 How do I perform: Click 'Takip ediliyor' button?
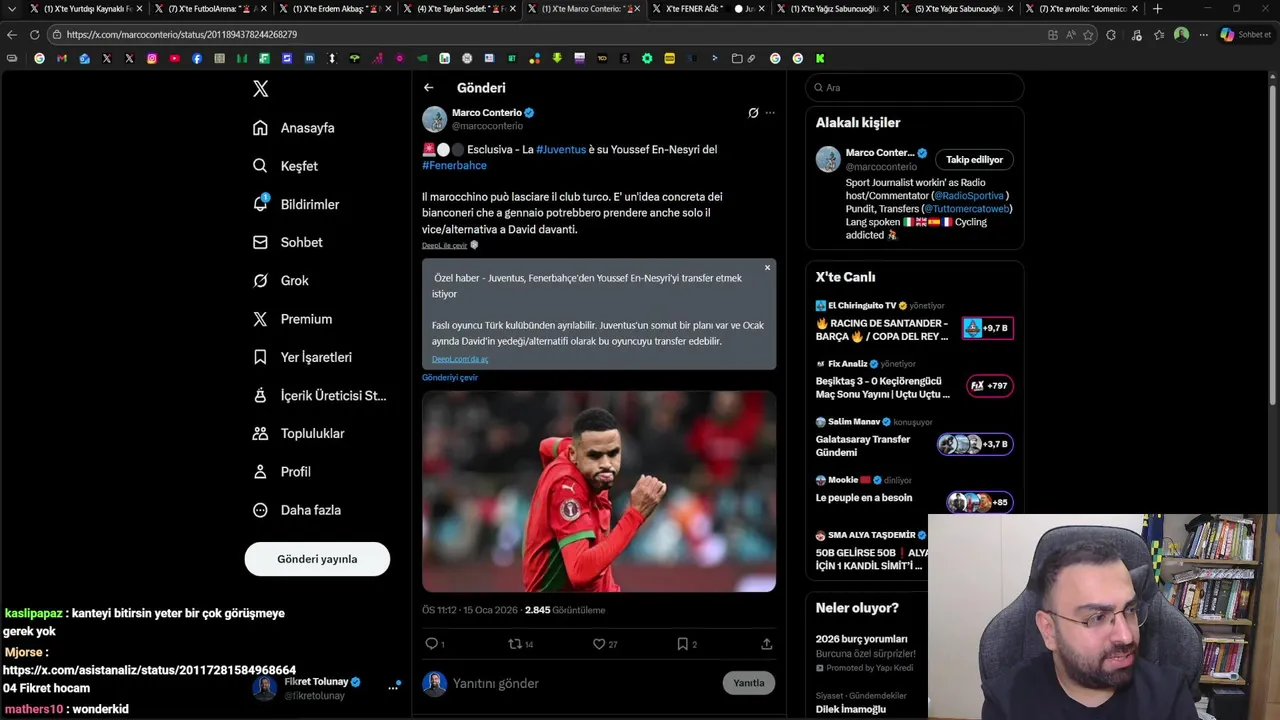(974, 160)
